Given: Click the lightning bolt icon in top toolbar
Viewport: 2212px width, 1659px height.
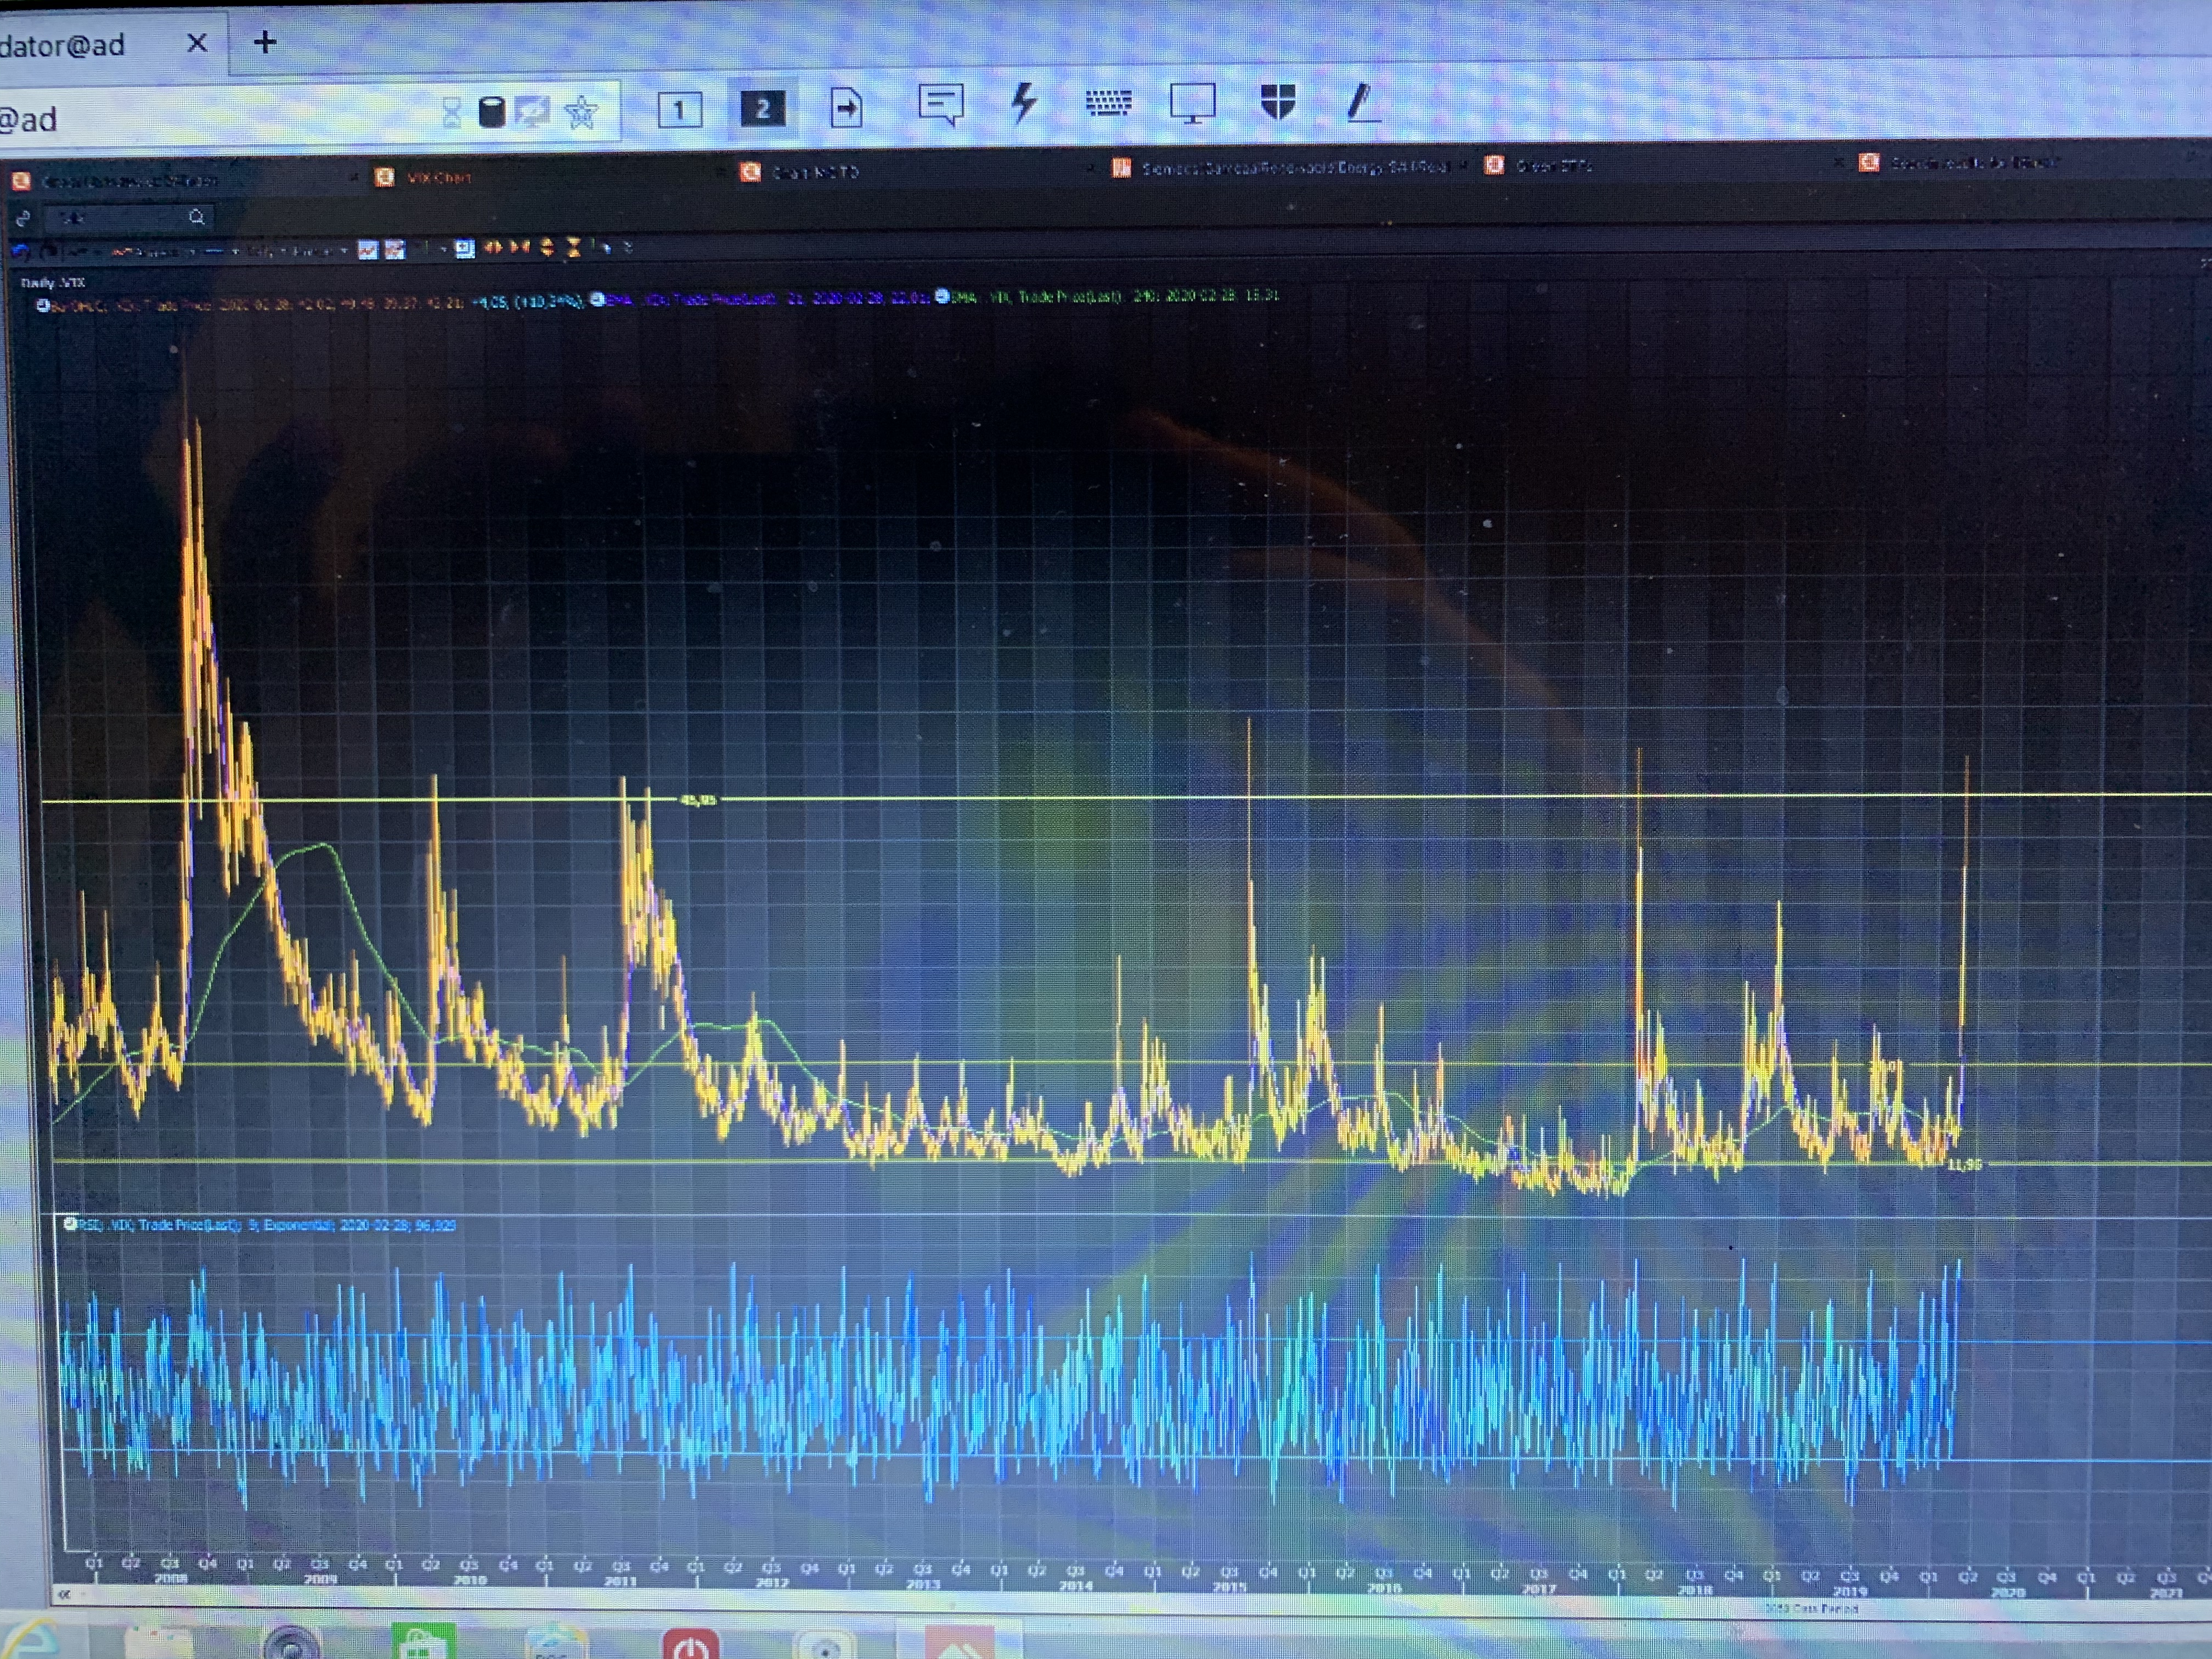Looking at the screenshot, I should pos(1023,102).
